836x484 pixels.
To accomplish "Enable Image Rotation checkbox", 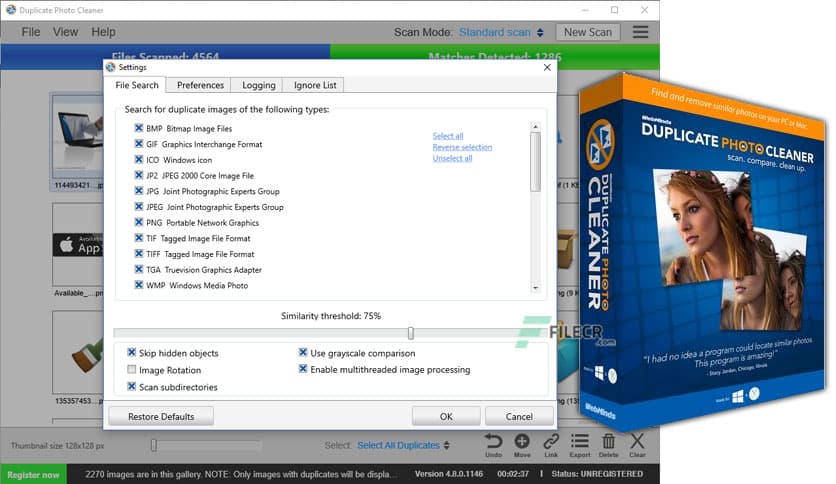I will tap(132, 369).
